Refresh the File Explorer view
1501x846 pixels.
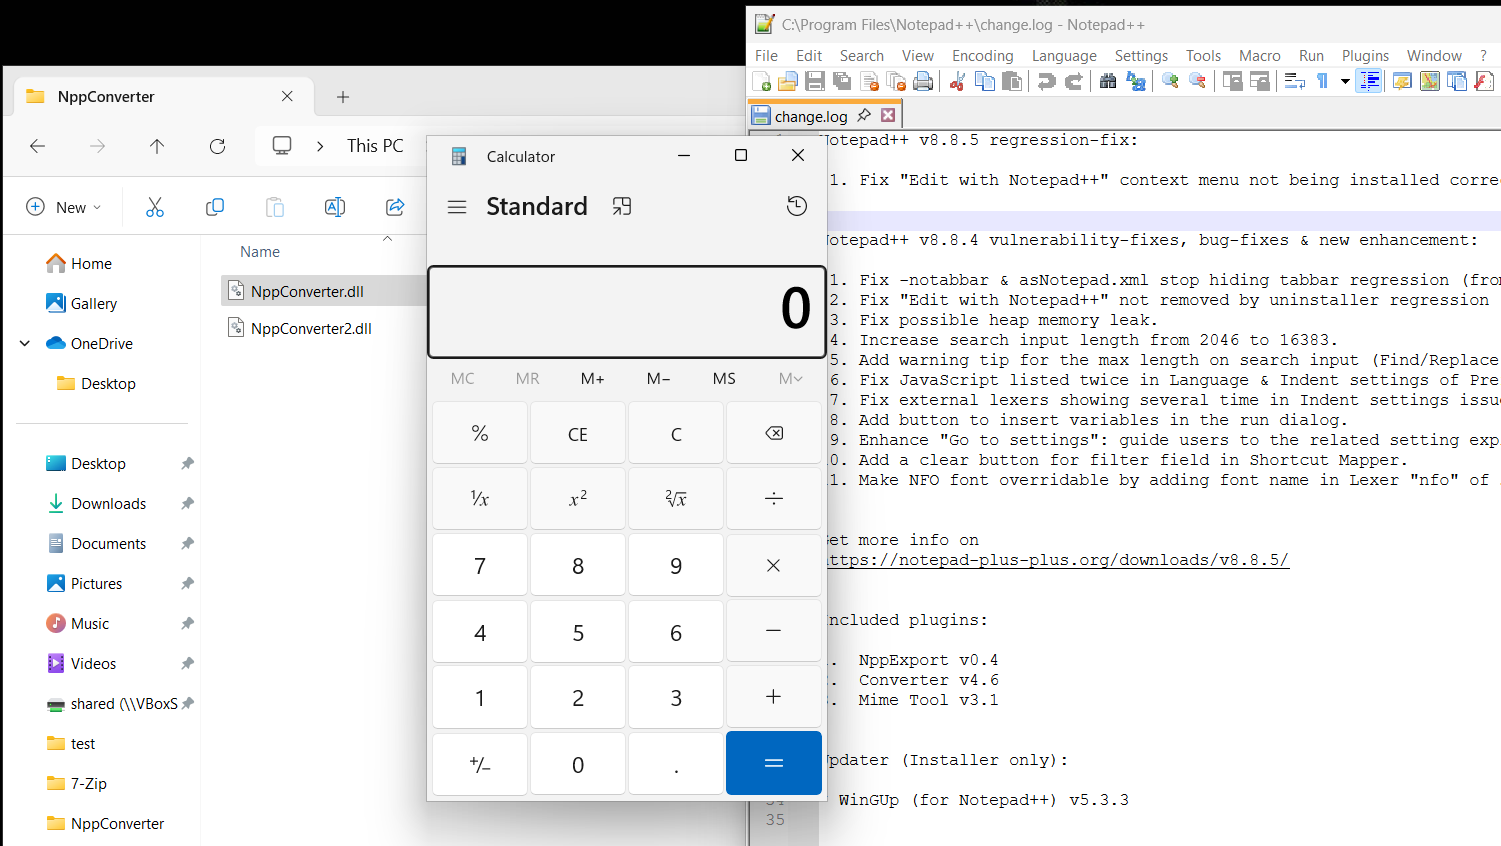coord(217,146)
